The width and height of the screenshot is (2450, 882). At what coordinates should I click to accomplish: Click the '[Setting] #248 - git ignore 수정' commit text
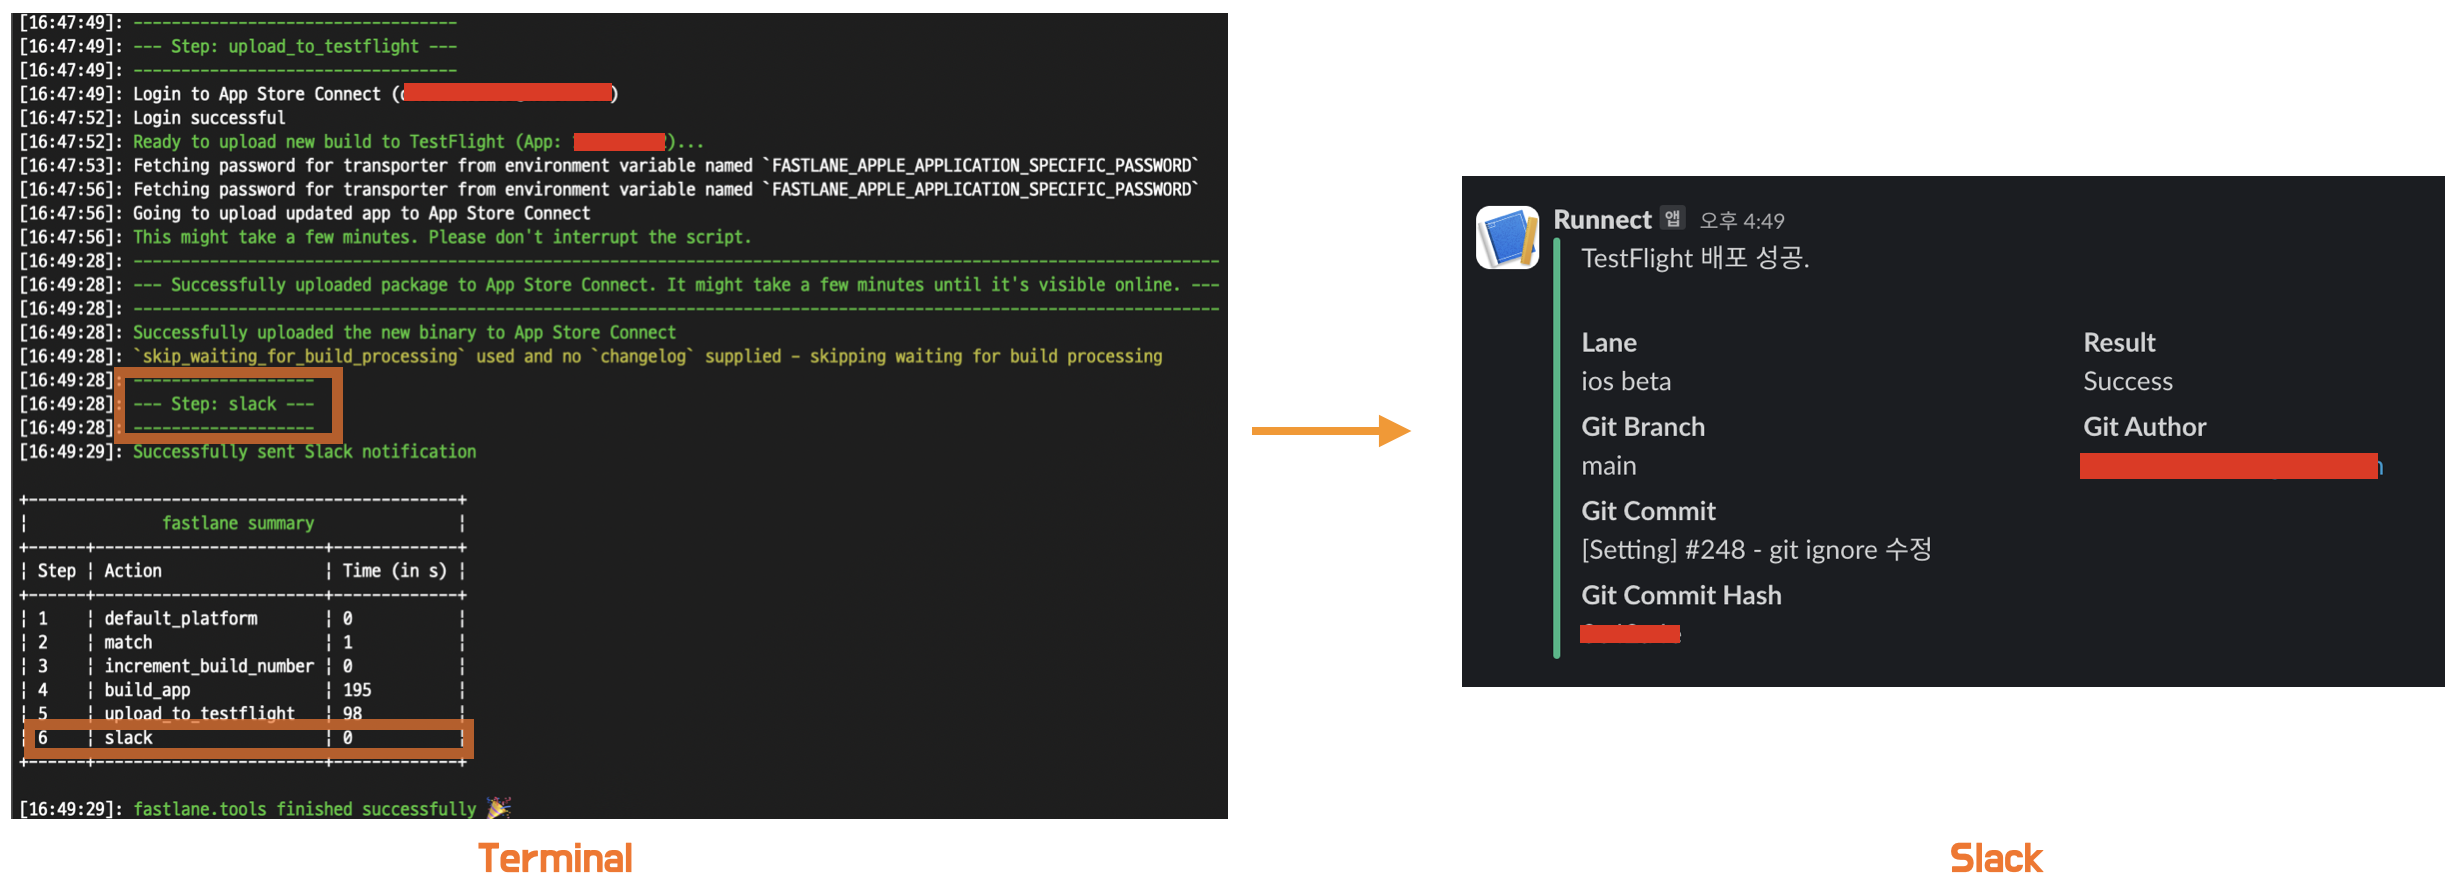point(1756,550)
